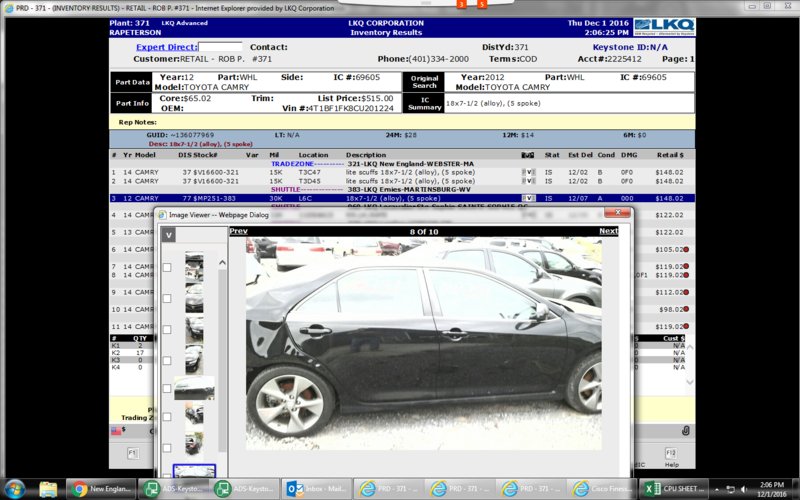Select row 2 with location T3D45

pos(402,181)
